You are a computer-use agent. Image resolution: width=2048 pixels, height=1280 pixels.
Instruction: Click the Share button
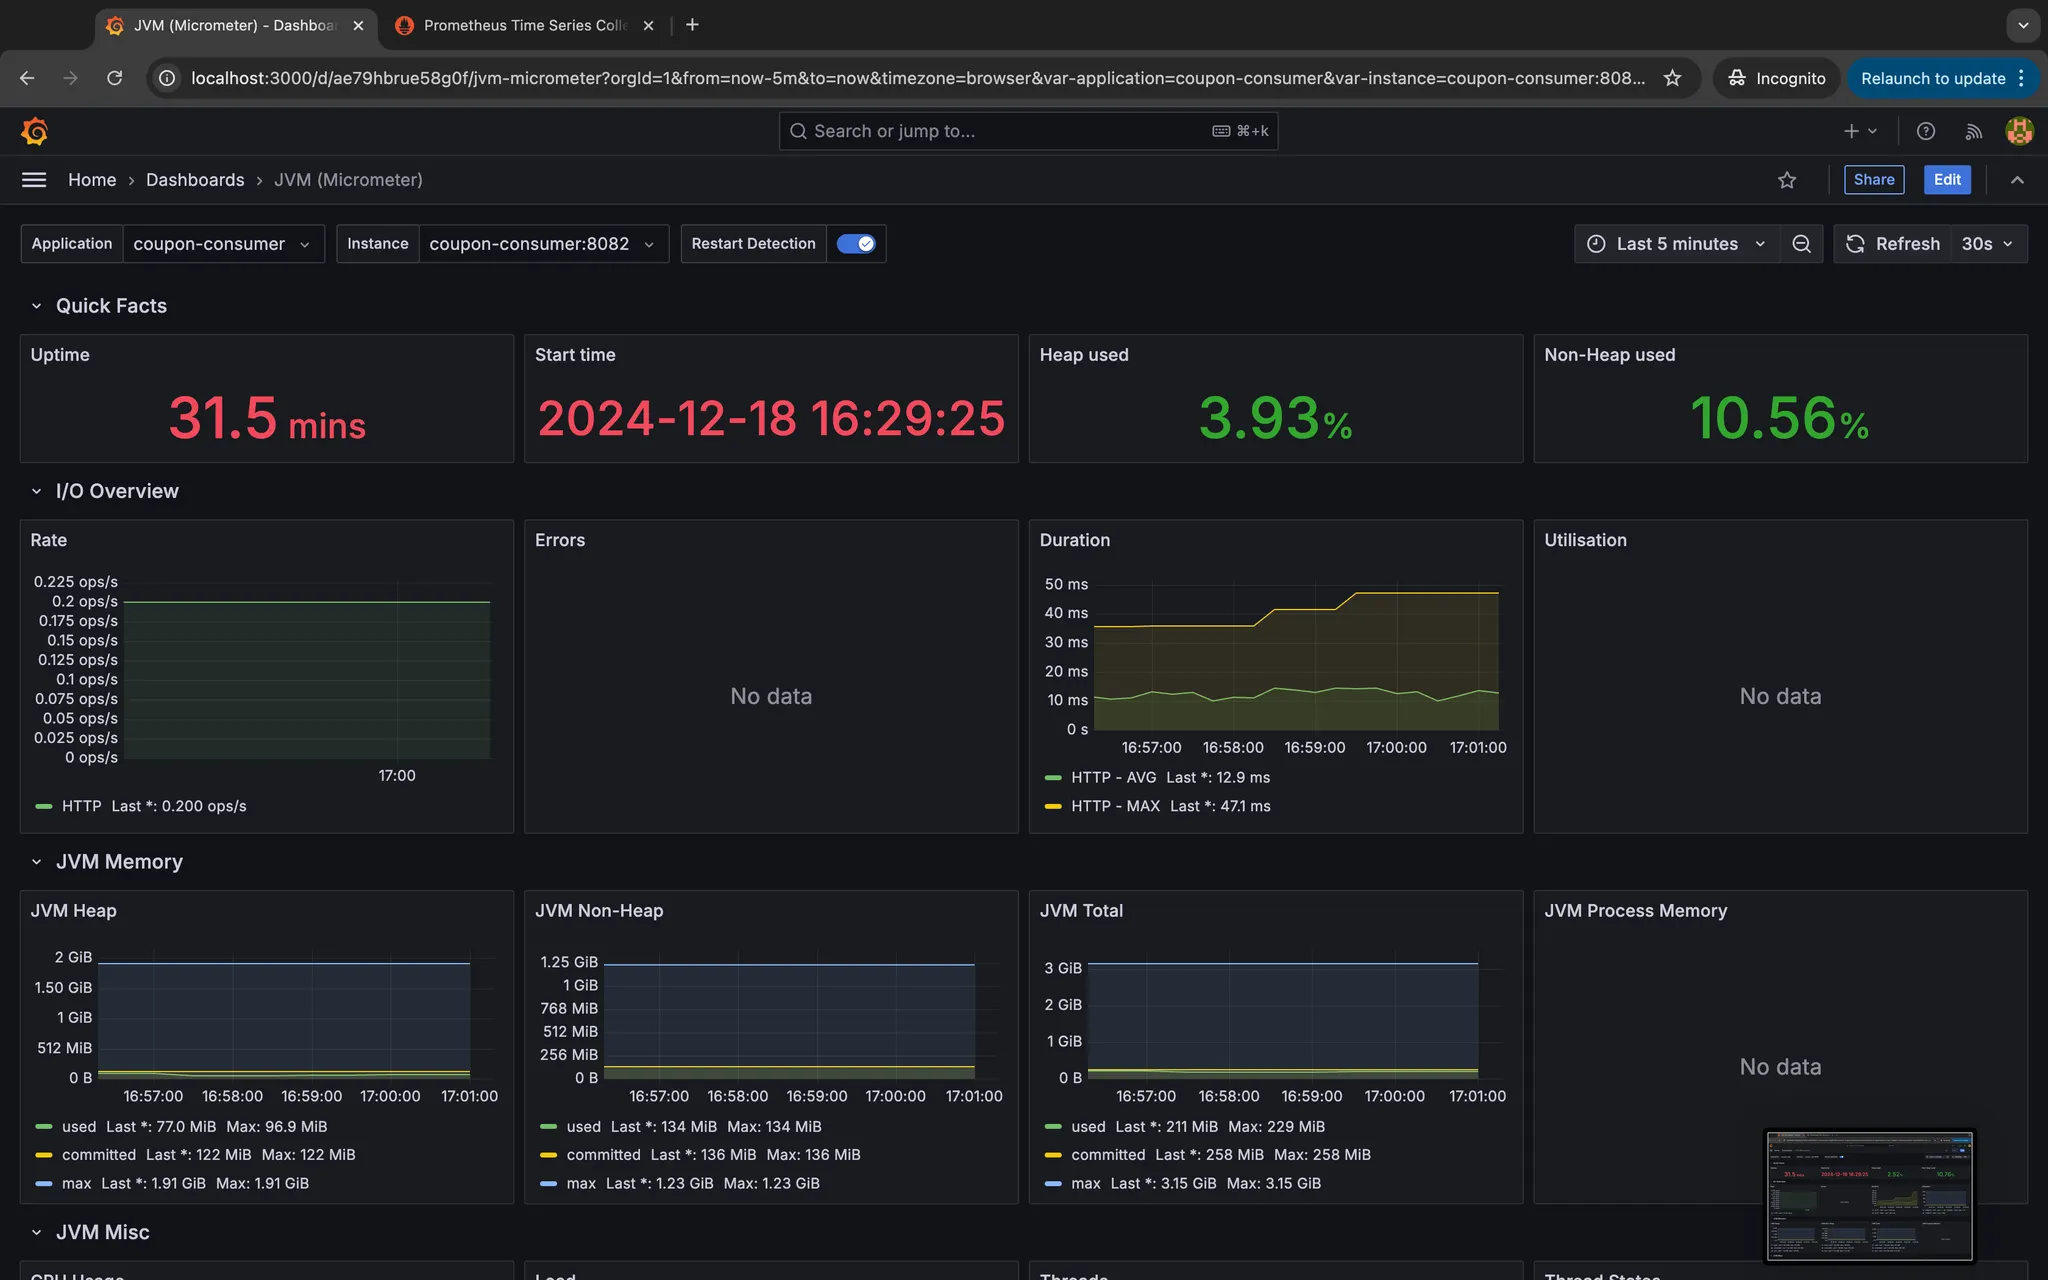click(1873, 180)
